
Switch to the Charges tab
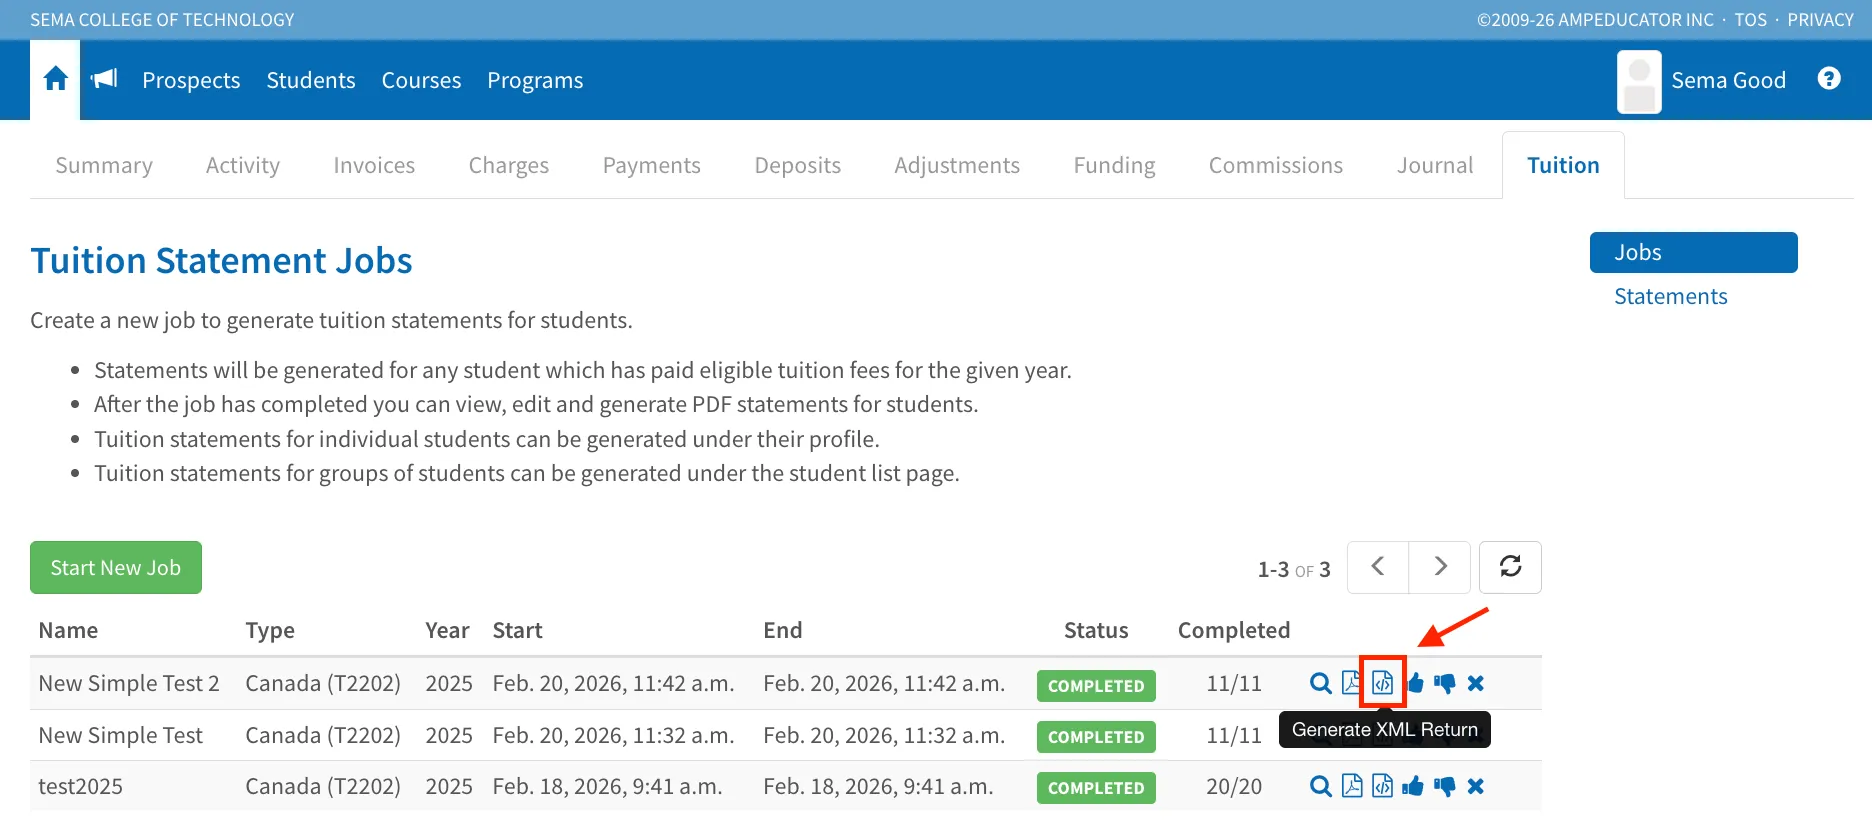click(509, 165)
